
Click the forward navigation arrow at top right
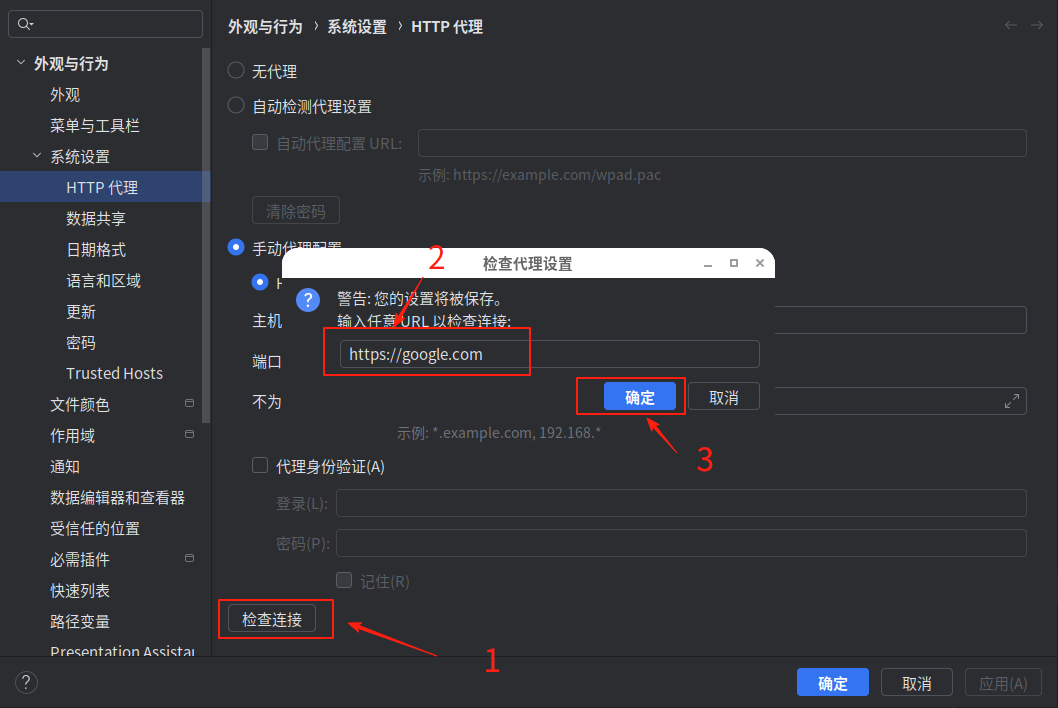pyautogui.click(x=1036, y=25)
